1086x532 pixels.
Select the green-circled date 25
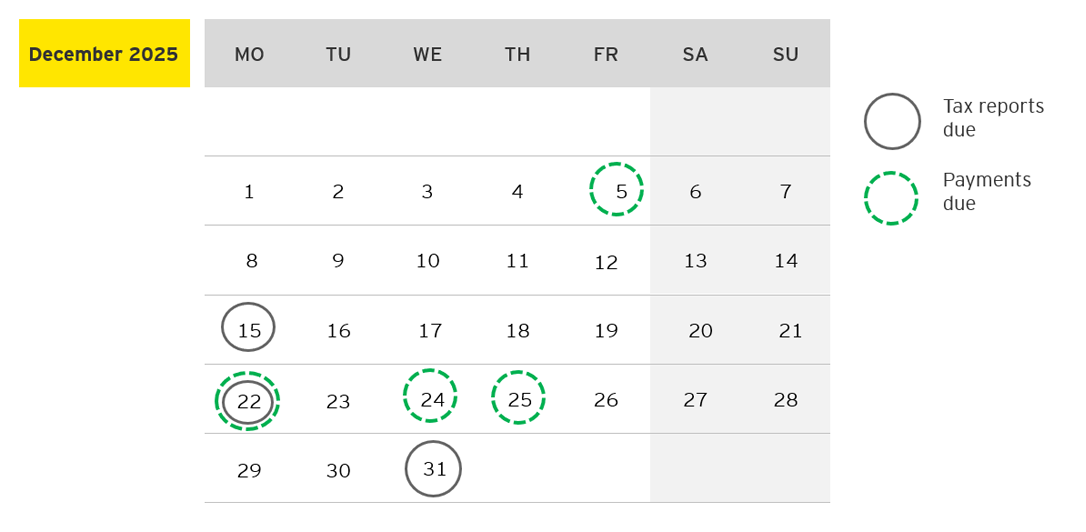pyautogui.click(x=519, y=398)
